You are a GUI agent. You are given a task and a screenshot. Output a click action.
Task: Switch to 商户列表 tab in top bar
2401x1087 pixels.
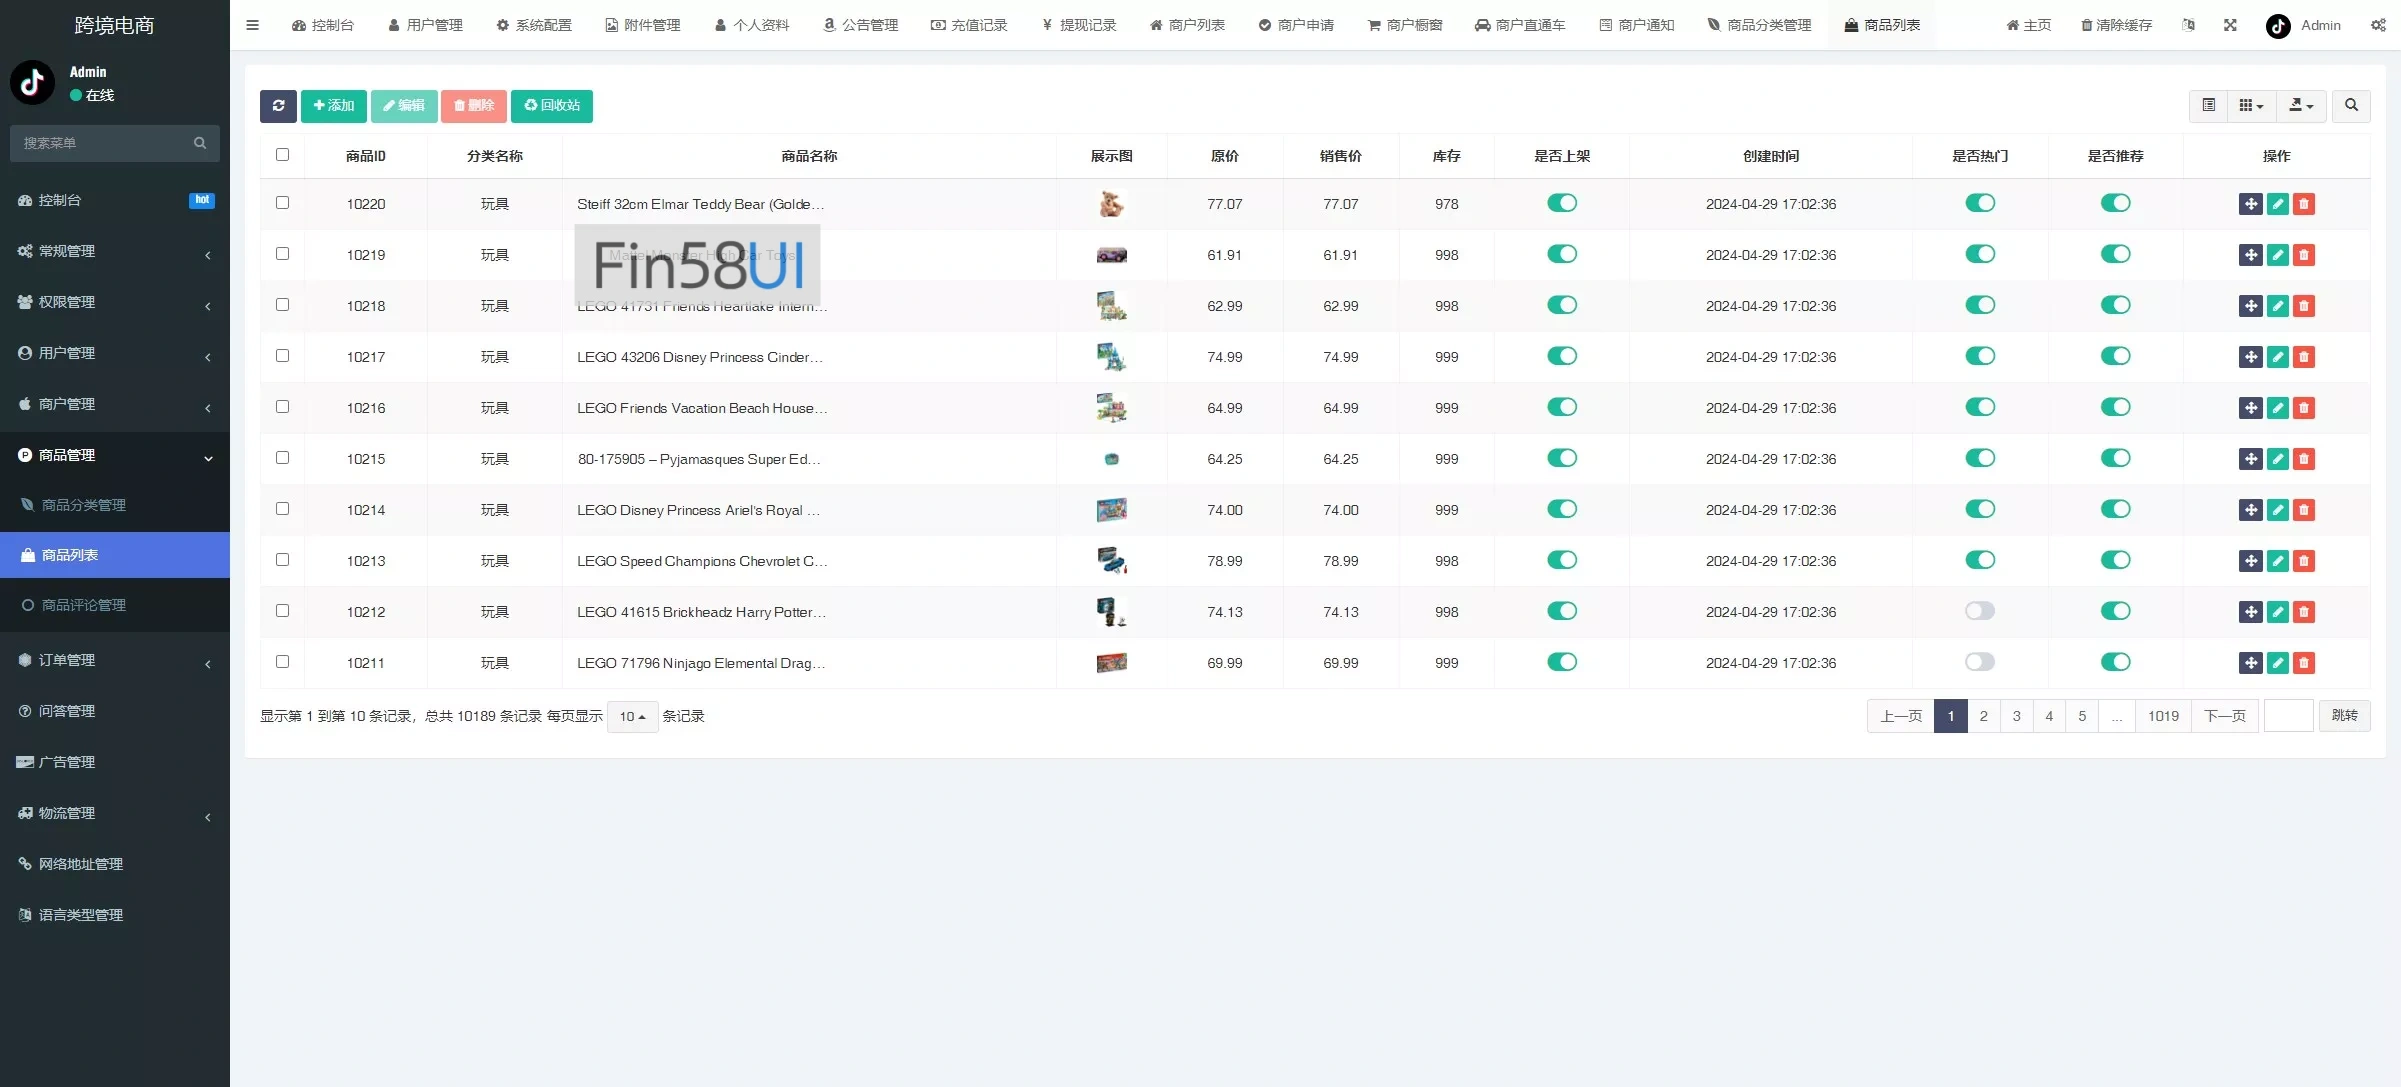tap(1187, 25)
